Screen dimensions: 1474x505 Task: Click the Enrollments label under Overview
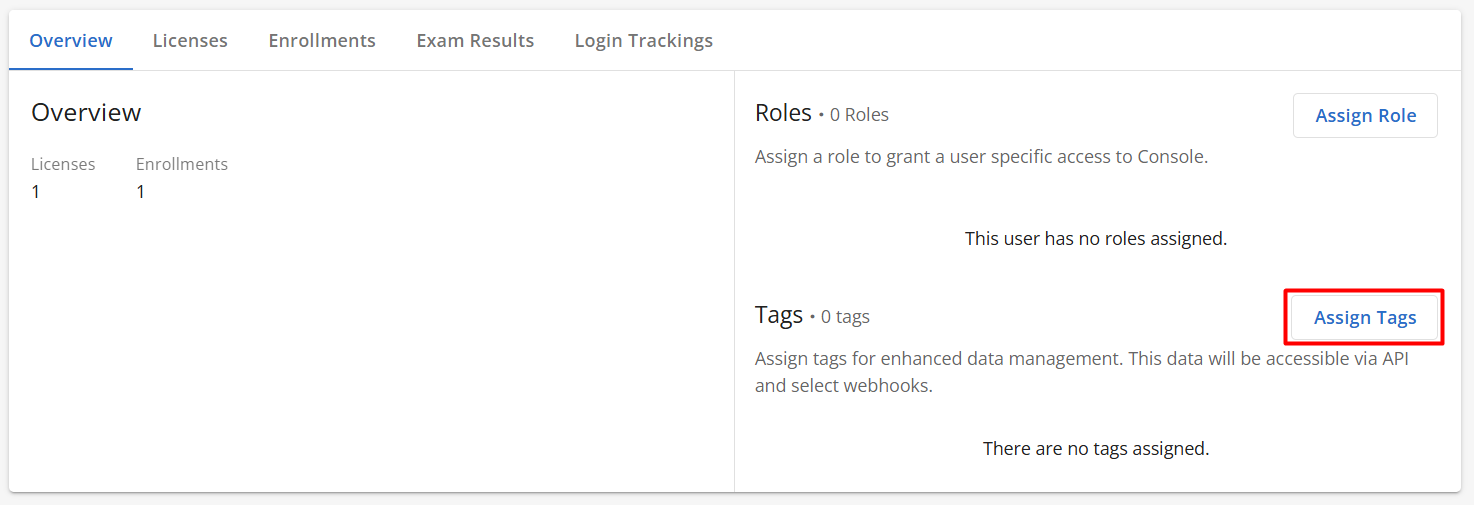coord(182,164)
